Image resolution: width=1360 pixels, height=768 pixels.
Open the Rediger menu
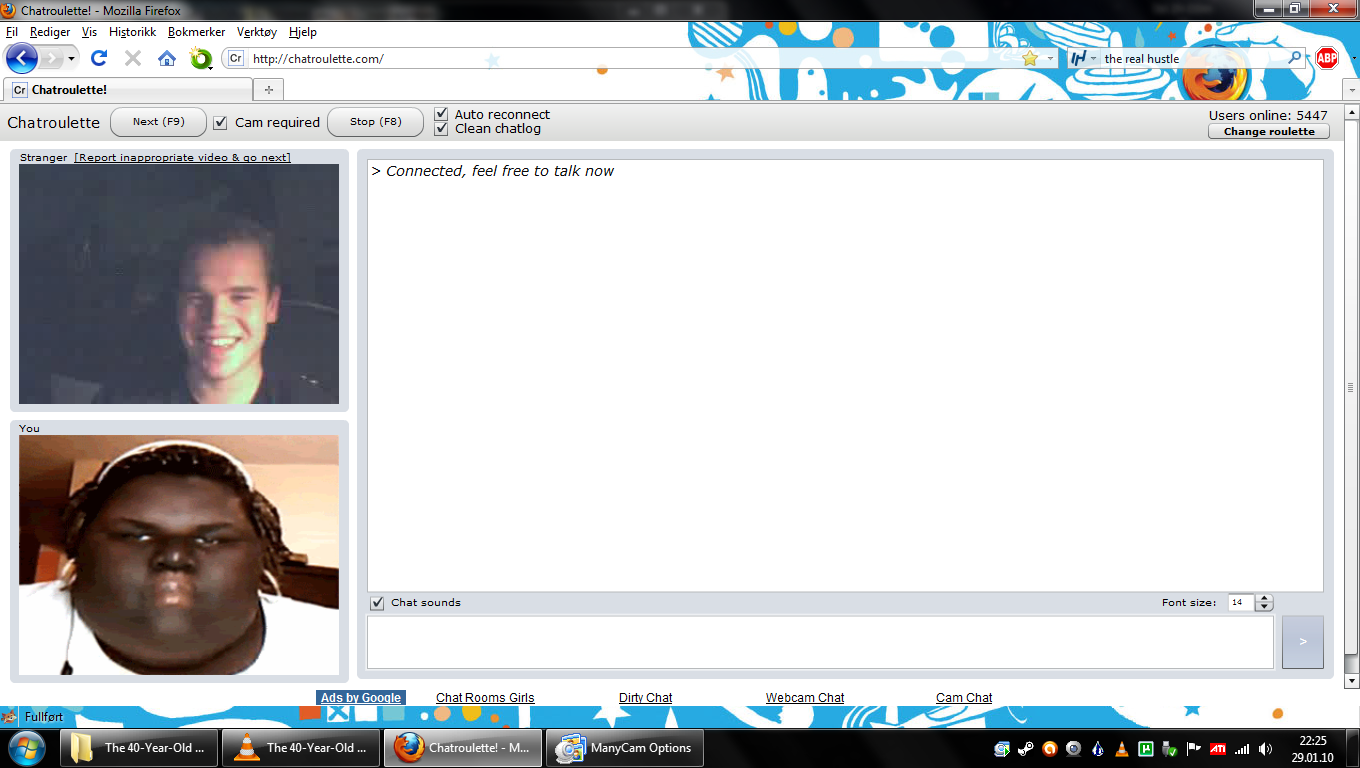50,32
